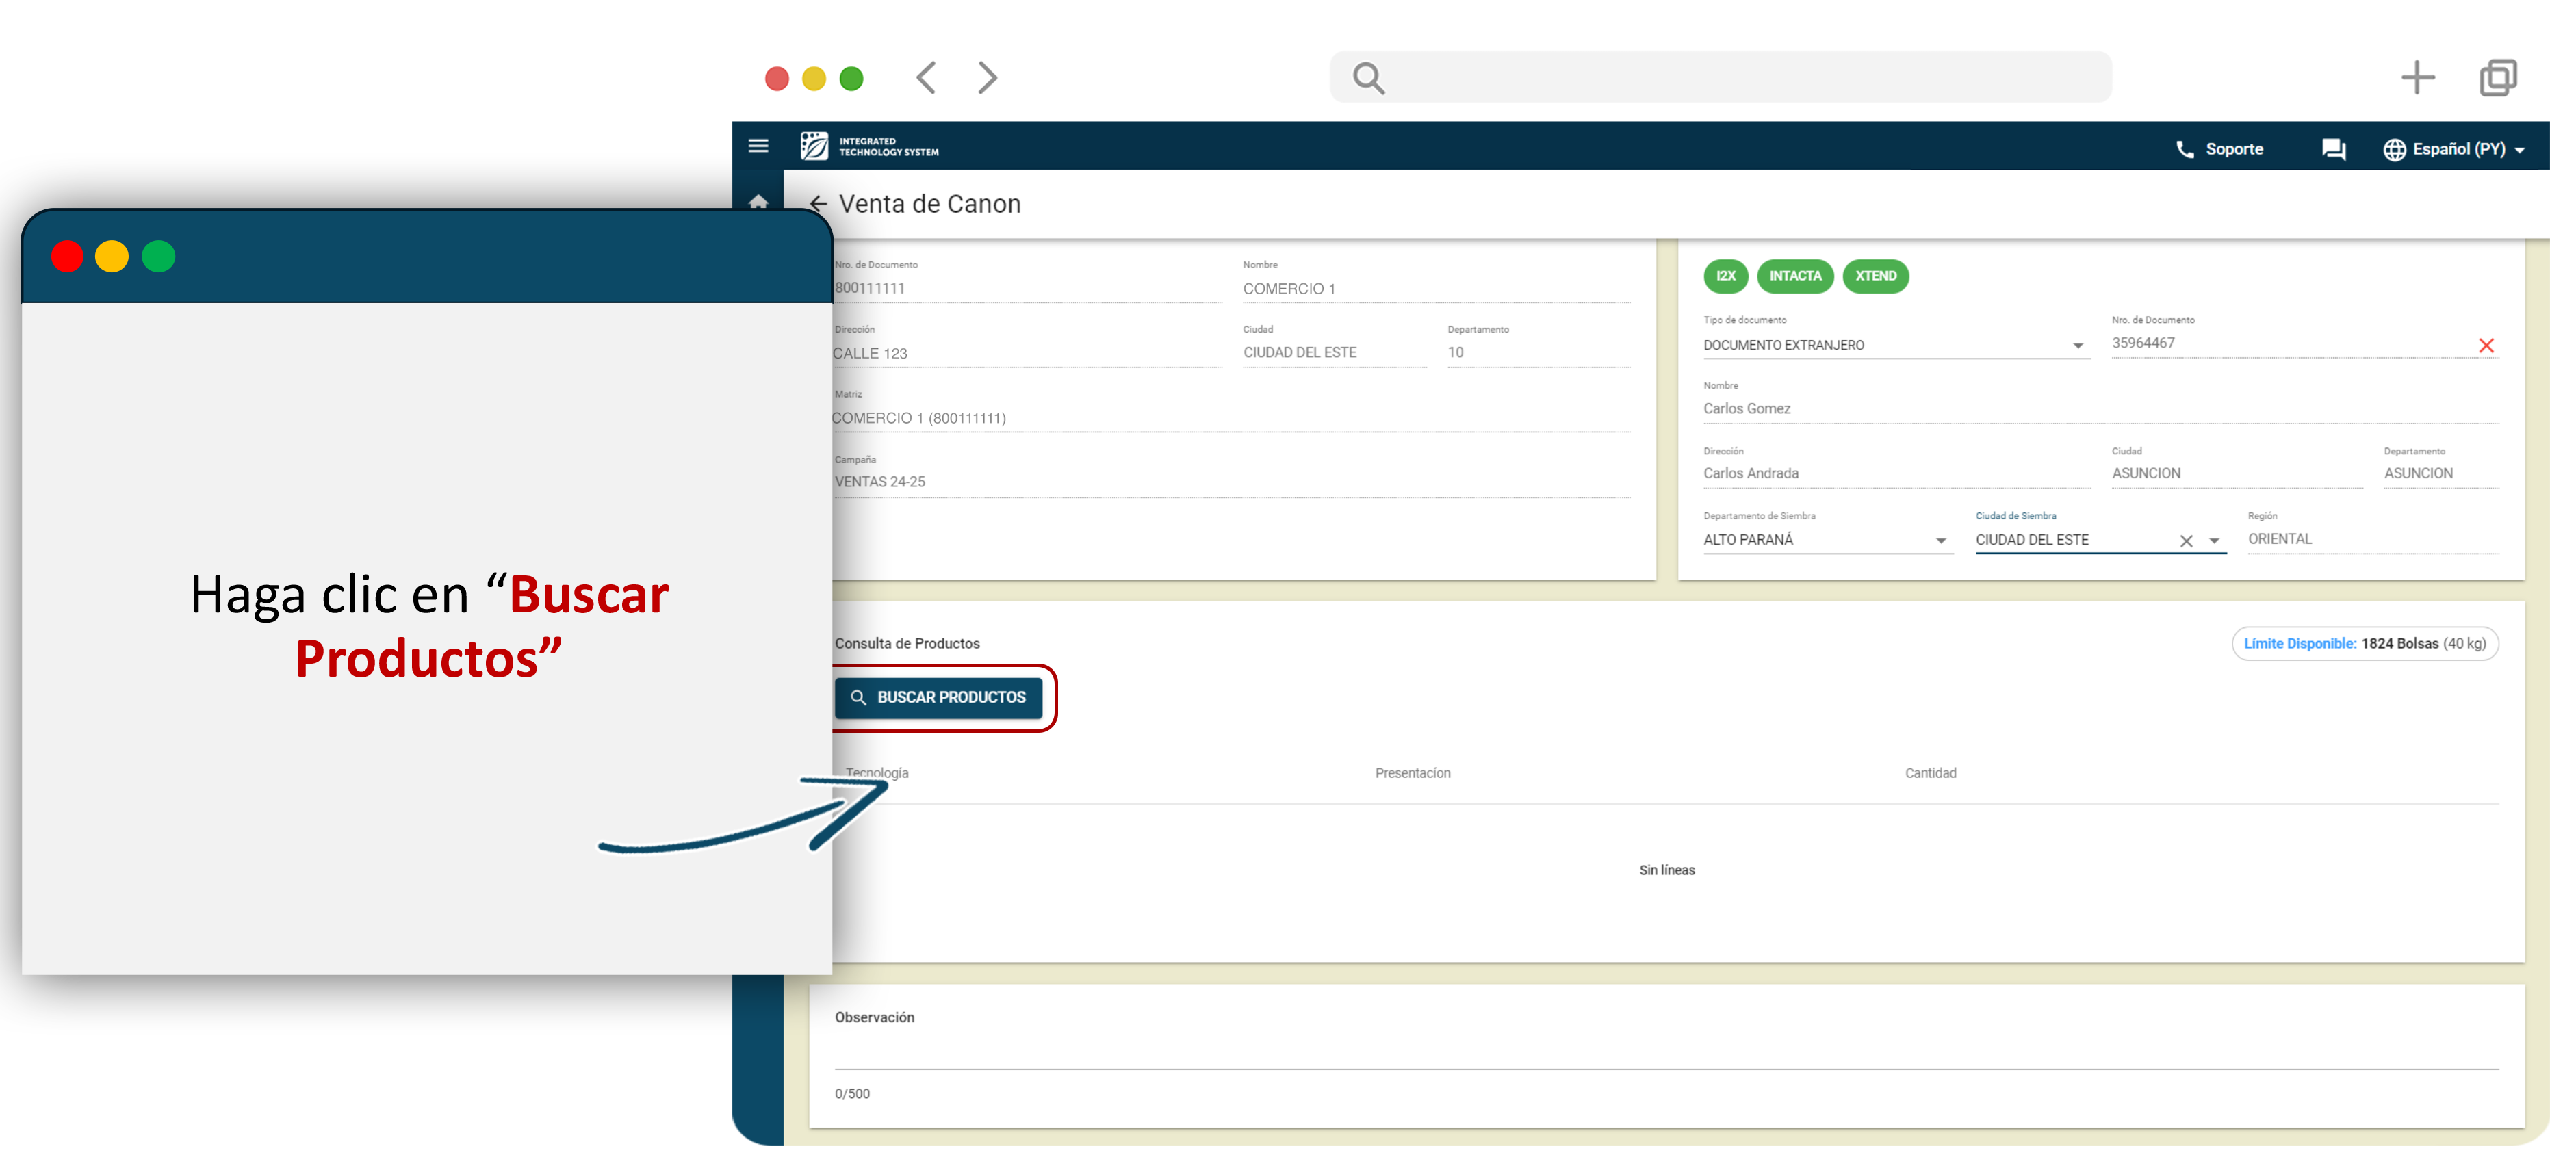Toggle the I2X technology chip
2576x1170 pixels.
pyautogui.click(x=1725, y=276)
